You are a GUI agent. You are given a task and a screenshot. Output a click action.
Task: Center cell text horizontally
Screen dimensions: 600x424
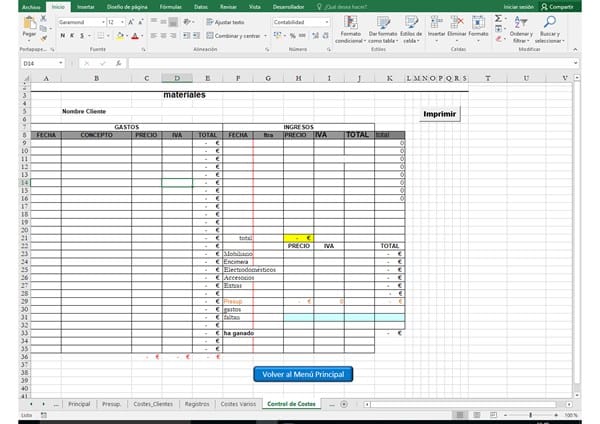pos(163,36)
